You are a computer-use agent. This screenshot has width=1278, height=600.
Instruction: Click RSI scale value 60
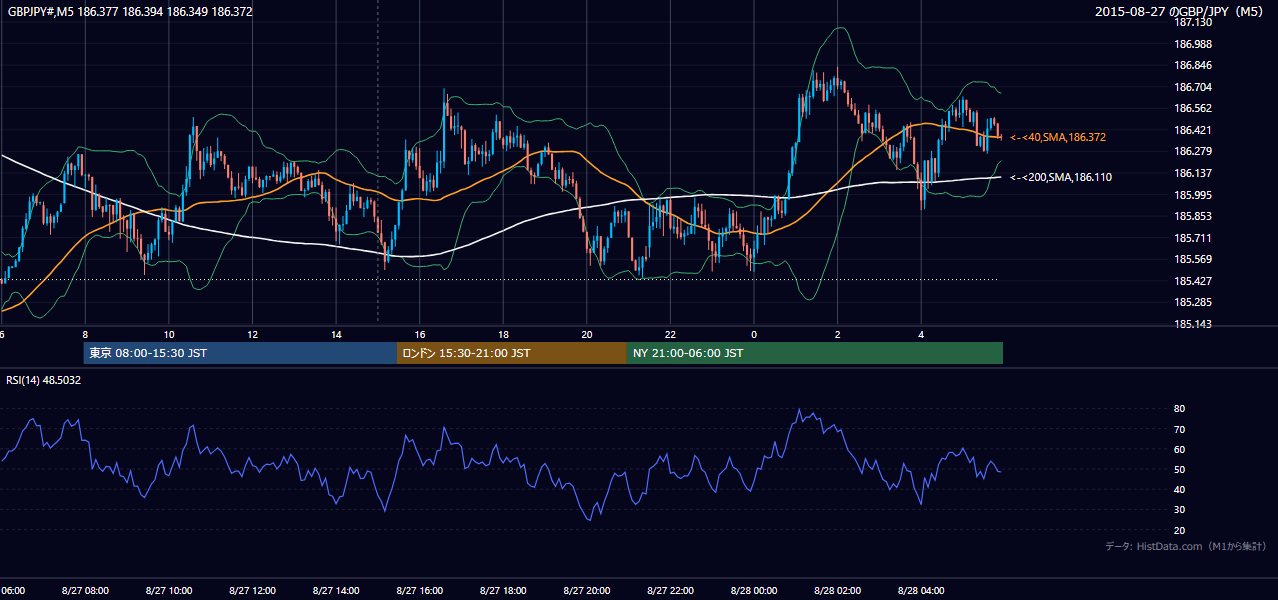point(1179,449)
